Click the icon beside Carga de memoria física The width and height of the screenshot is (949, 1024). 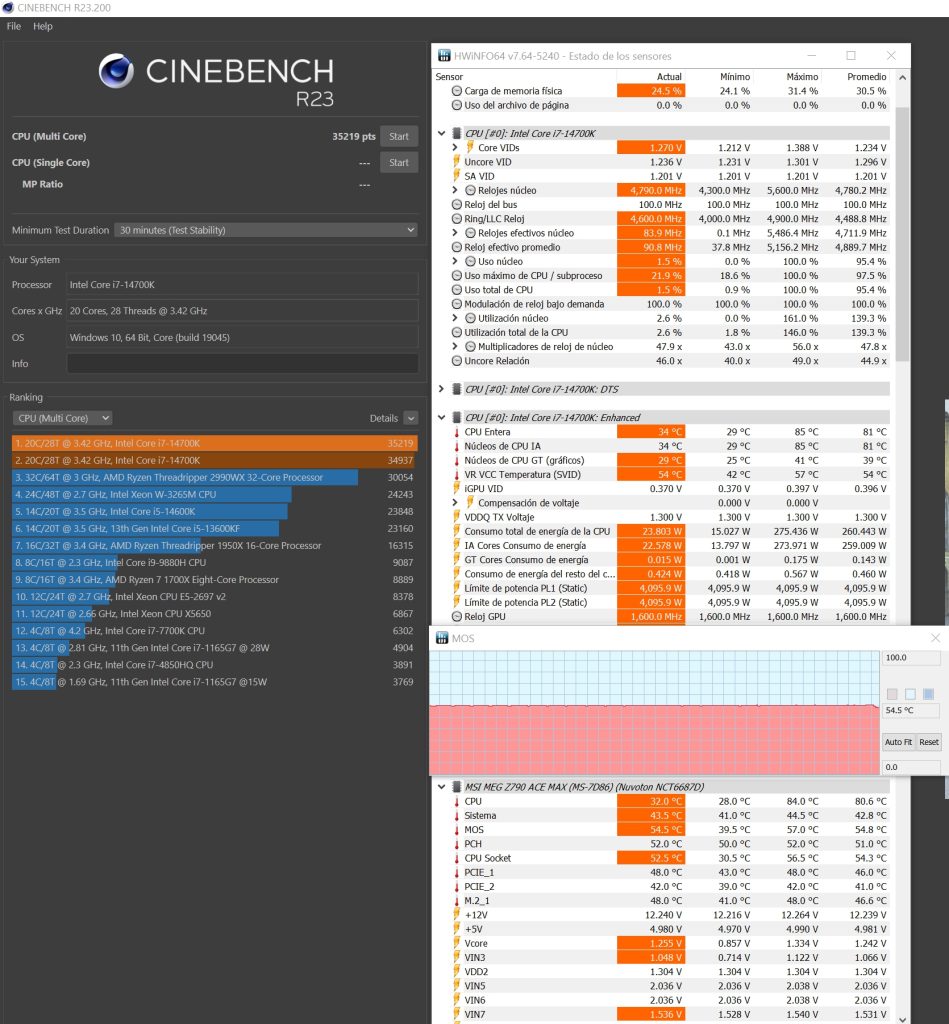pos(457,91)
